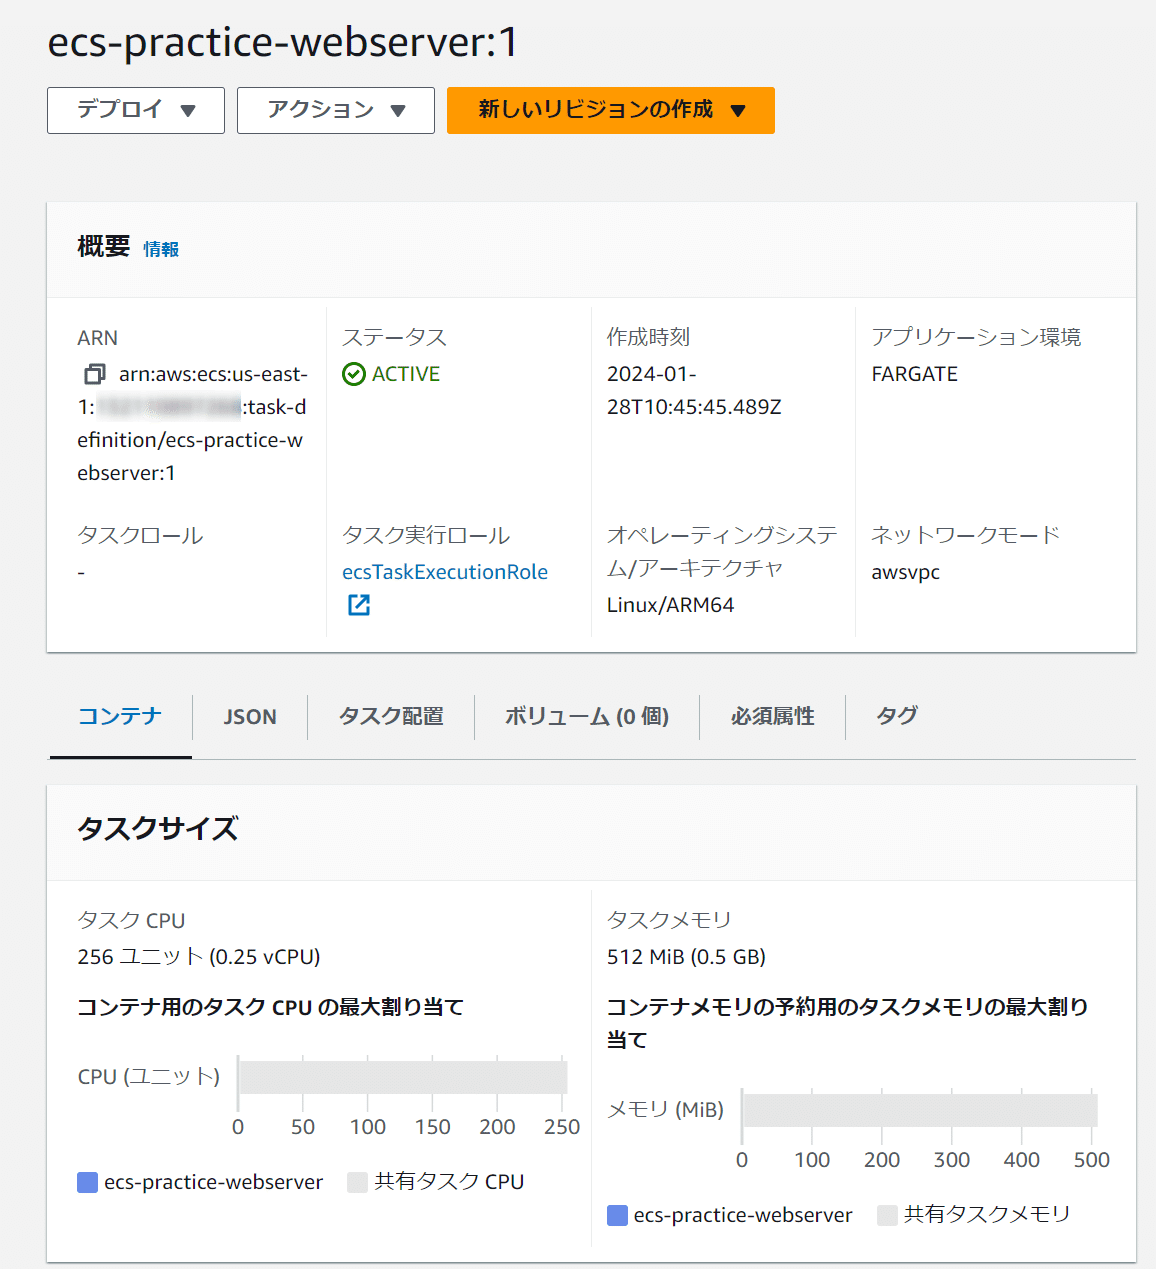Click the 情報 link beside 概要
This screenshot has height=1269, width=1156.
tap(161, 249)
